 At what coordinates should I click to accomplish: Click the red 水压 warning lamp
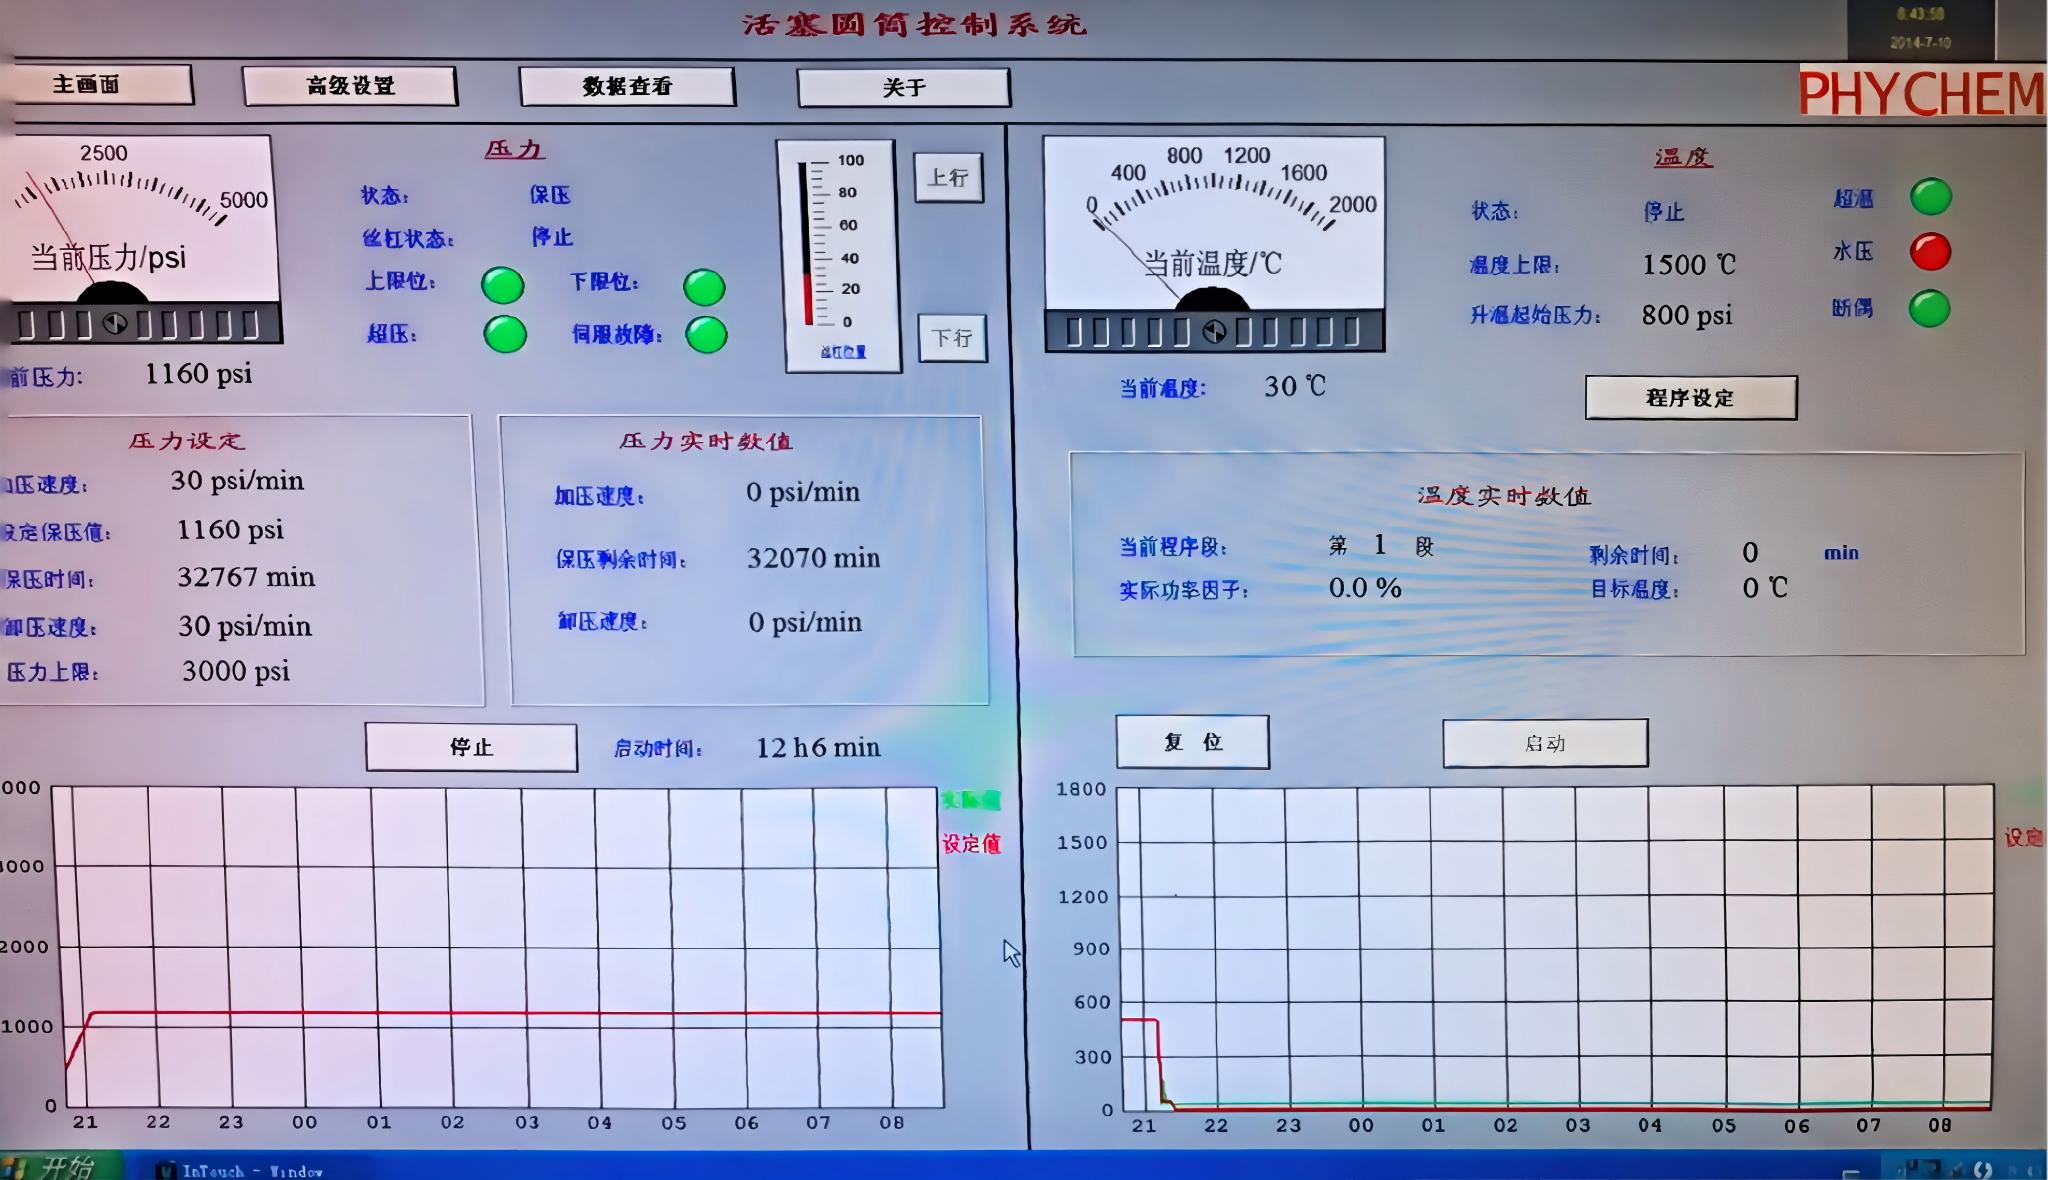tap(1930, 252)
